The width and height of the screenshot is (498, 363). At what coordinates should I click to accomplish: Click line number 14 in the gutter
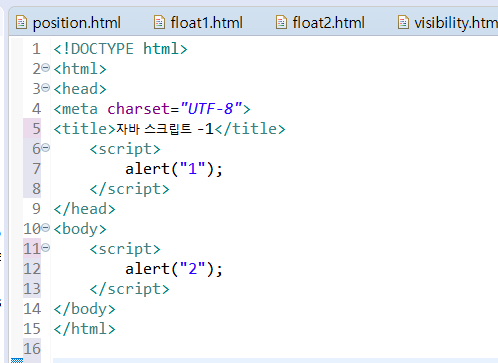[32, 309]
